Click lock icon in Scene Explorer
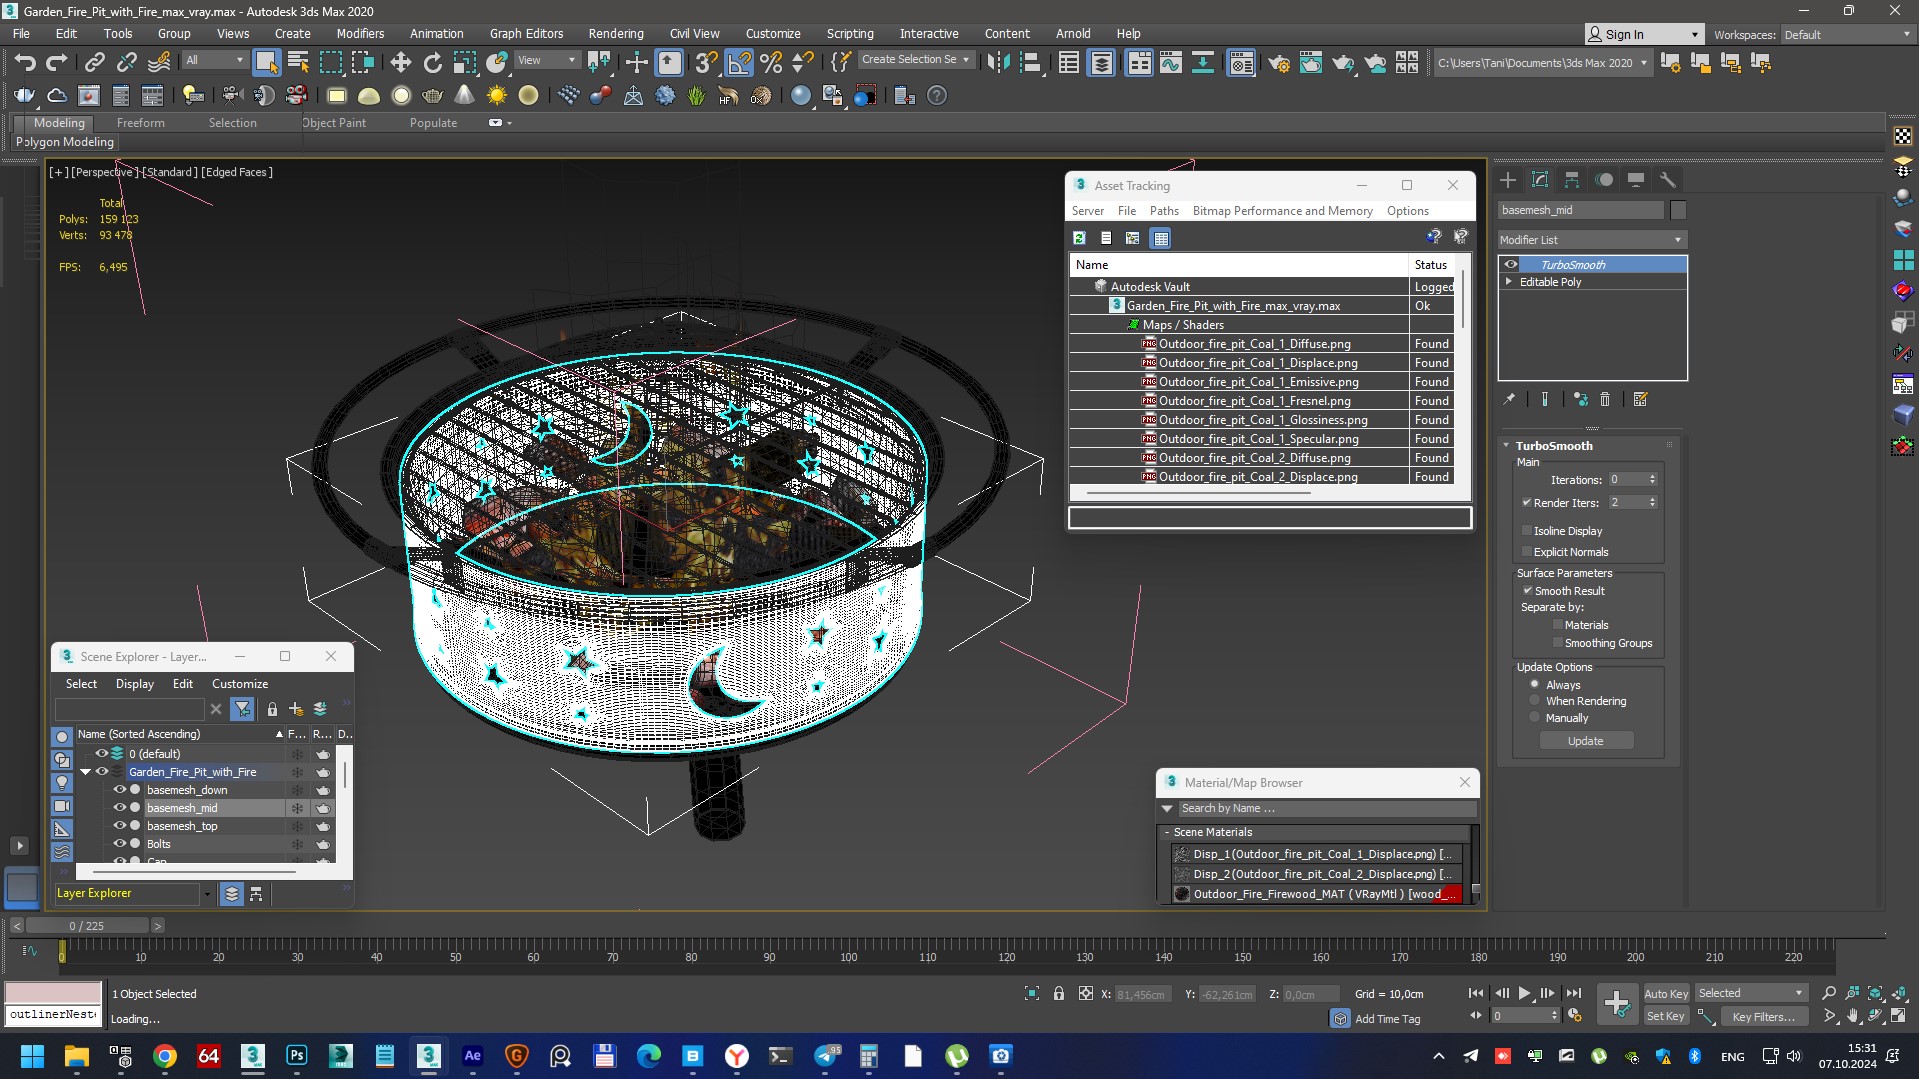 272,709
